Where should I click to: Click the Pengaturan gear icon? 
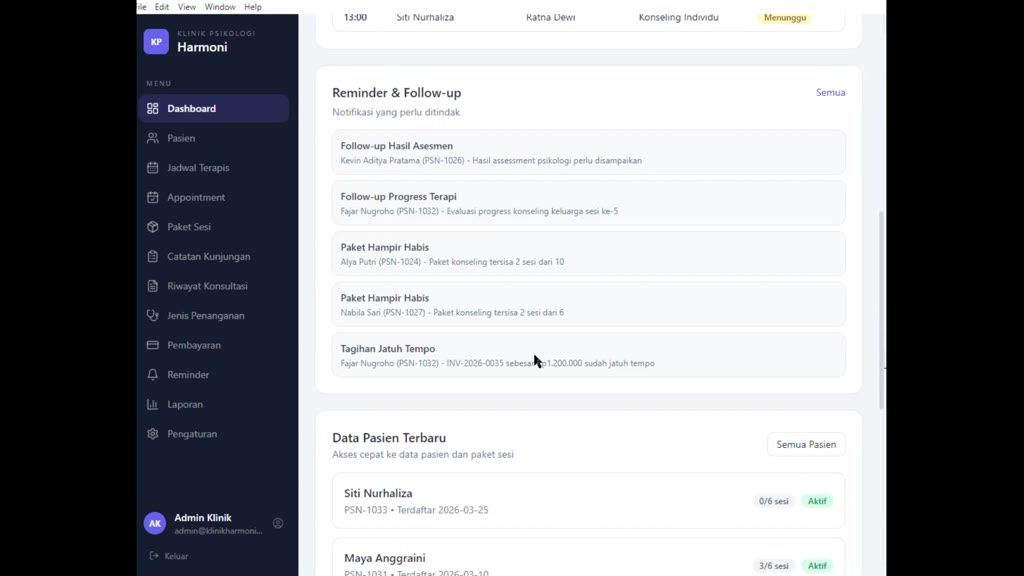point(153,434)
